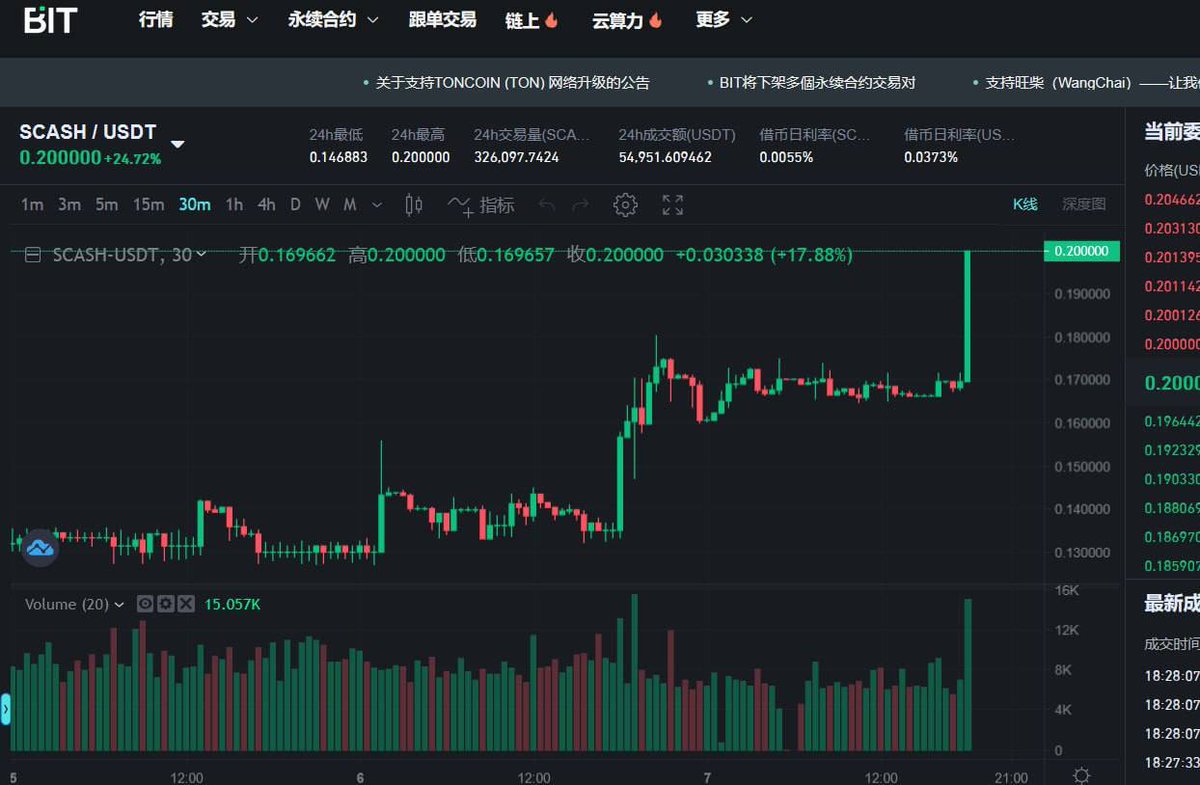Select the 30m timeframe
The width and height of the screenshot is (1200, 785).
click(194, 205)
